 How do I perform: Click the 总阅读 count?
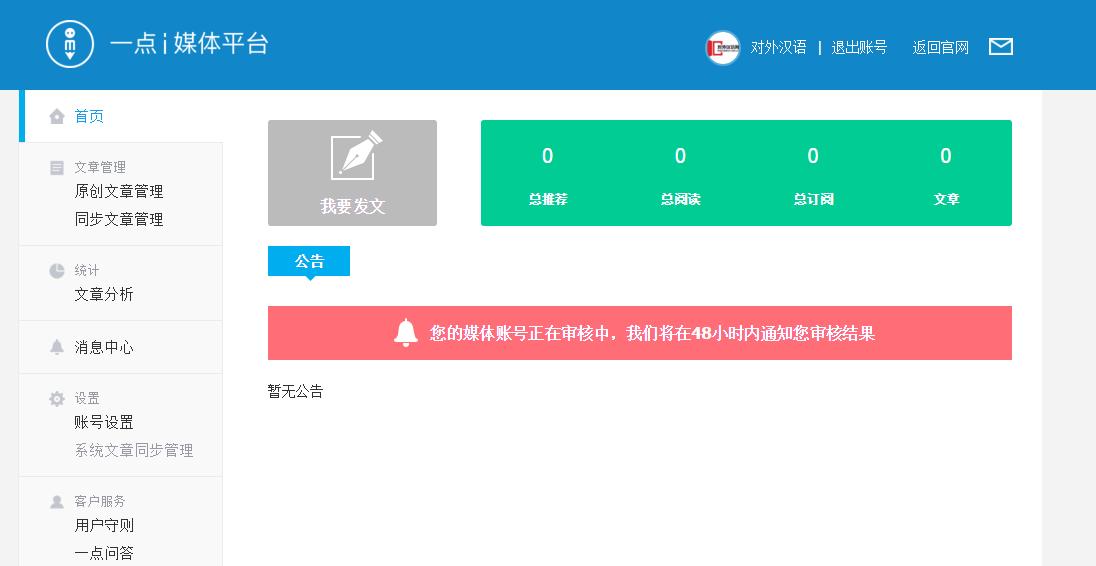[680, 156]
